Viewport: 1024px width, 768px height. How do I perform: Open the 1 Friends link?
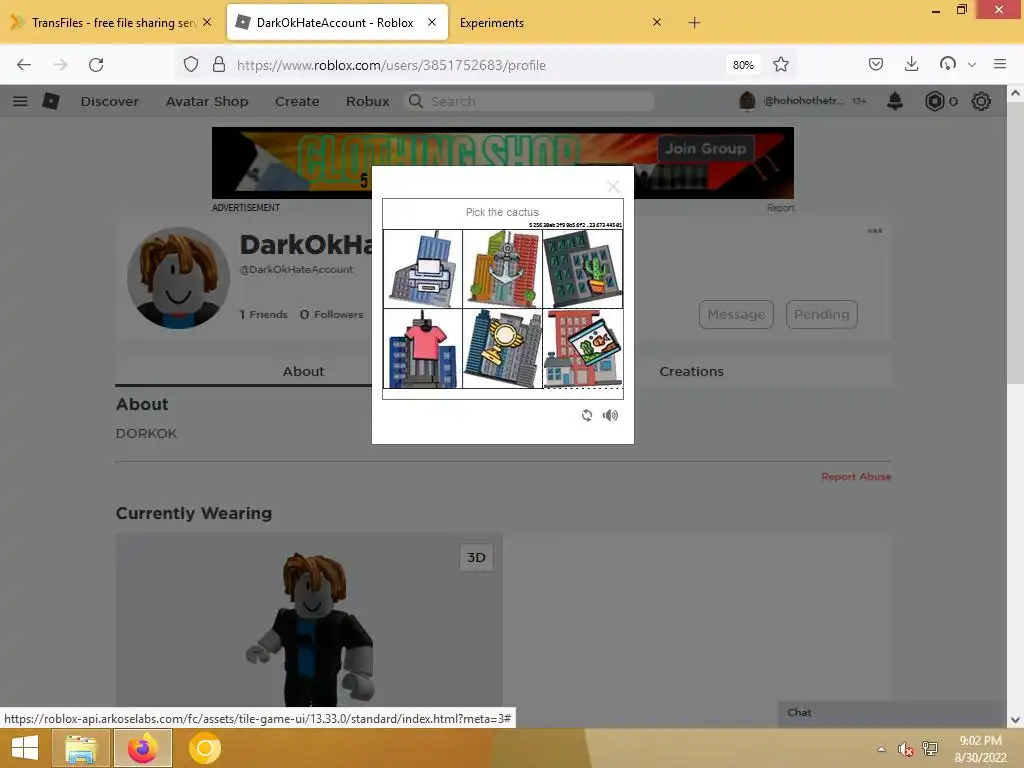coord(263,314)
